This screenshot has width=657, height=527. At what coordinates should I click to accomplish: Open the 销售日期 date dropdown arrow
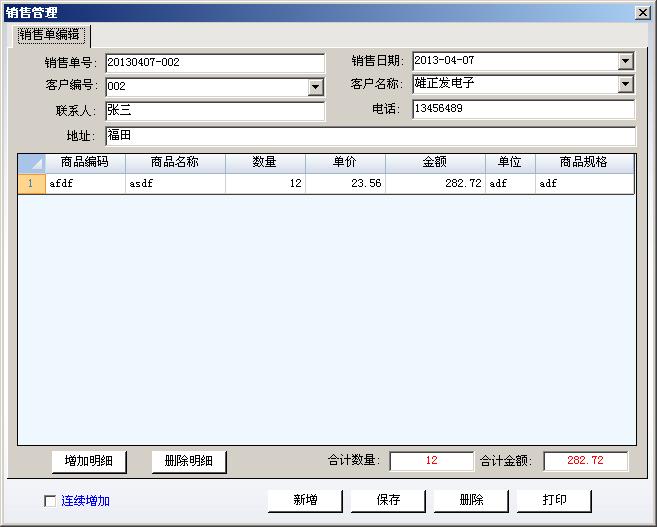tap(625, 61)
